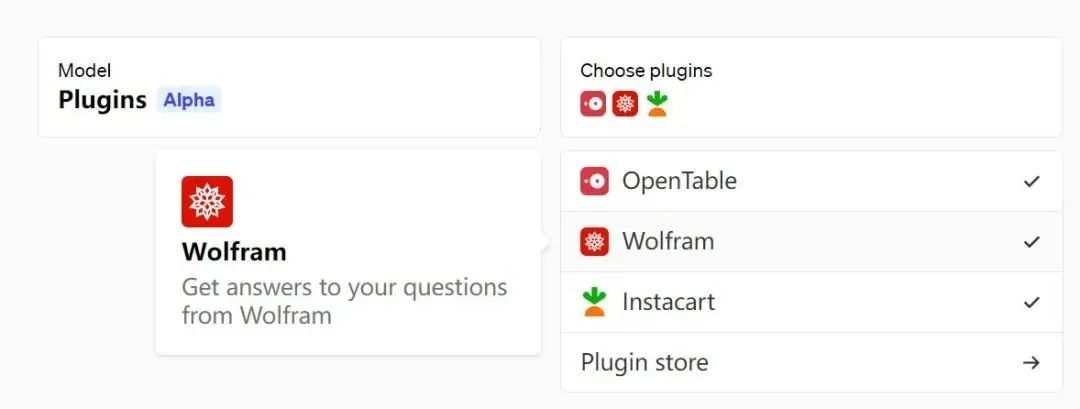Click the Wolfram description text

pyautogui.click(x=344, y=302)
